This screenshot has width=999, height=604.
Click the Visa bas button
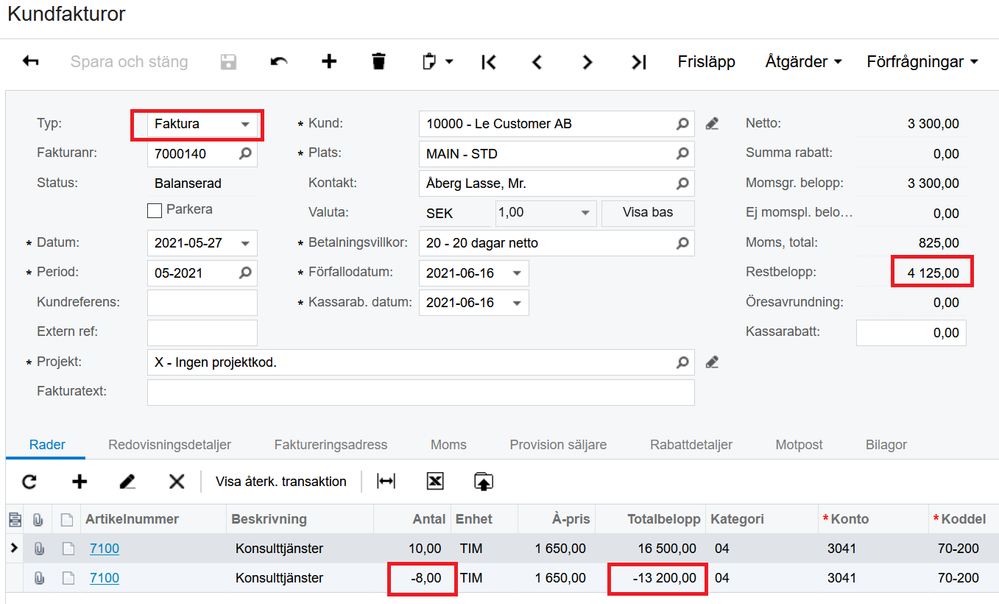point(648,213)
